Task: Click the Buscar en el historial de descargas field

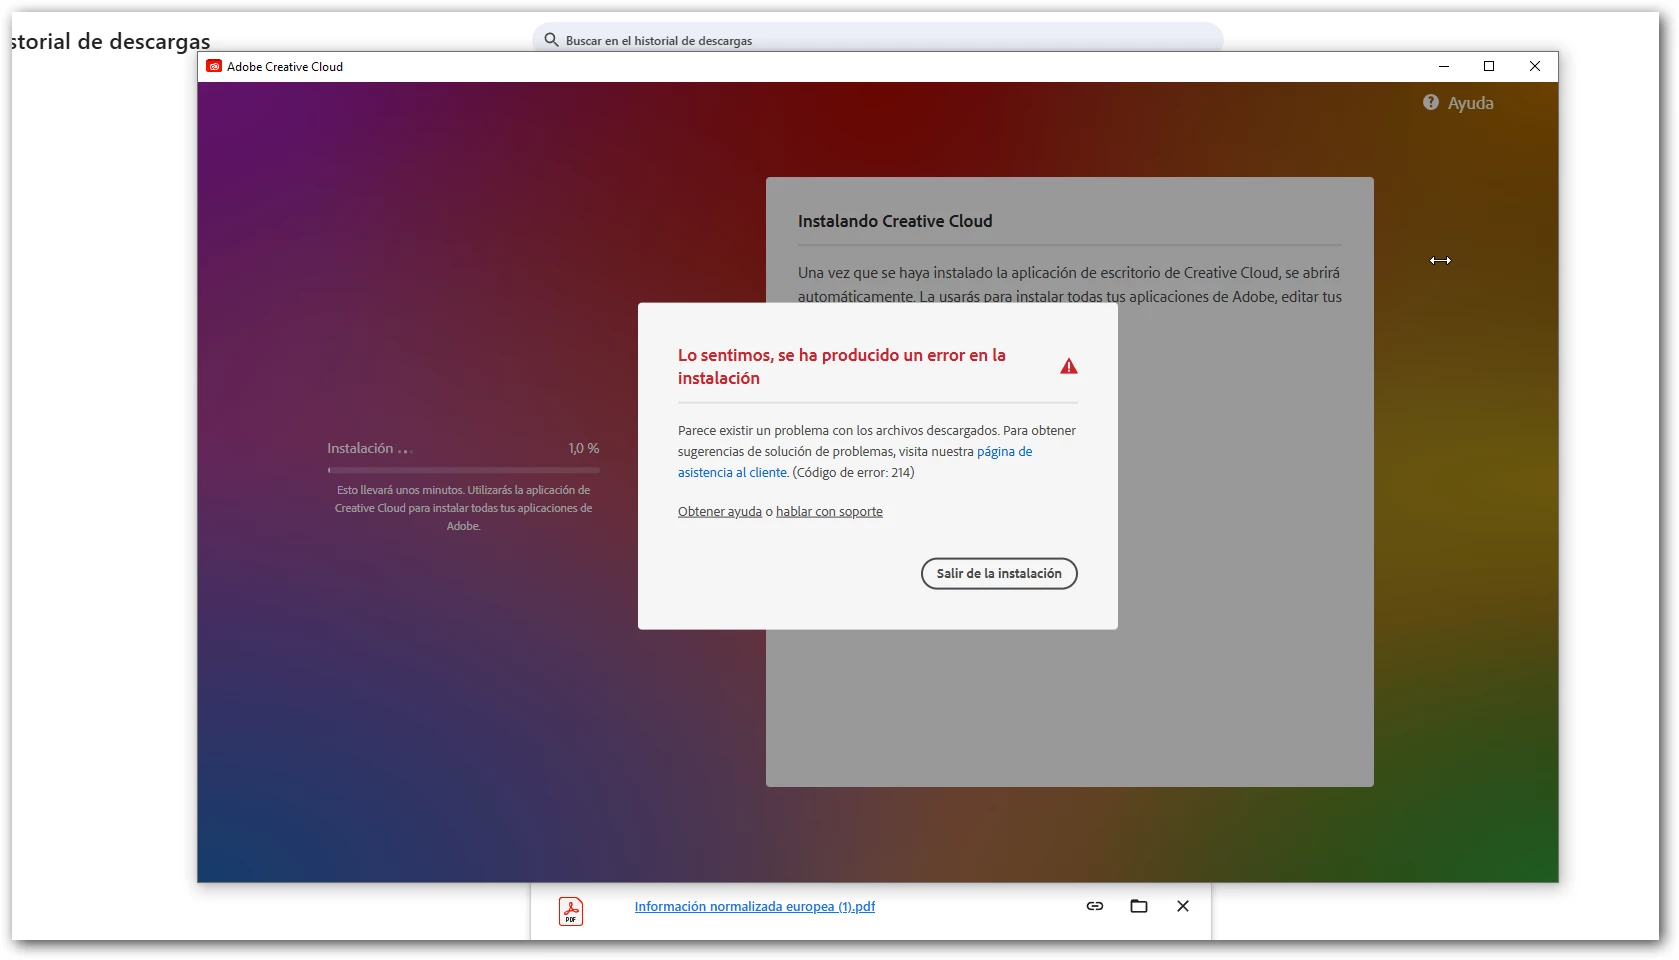Action: tap(878, 40)
